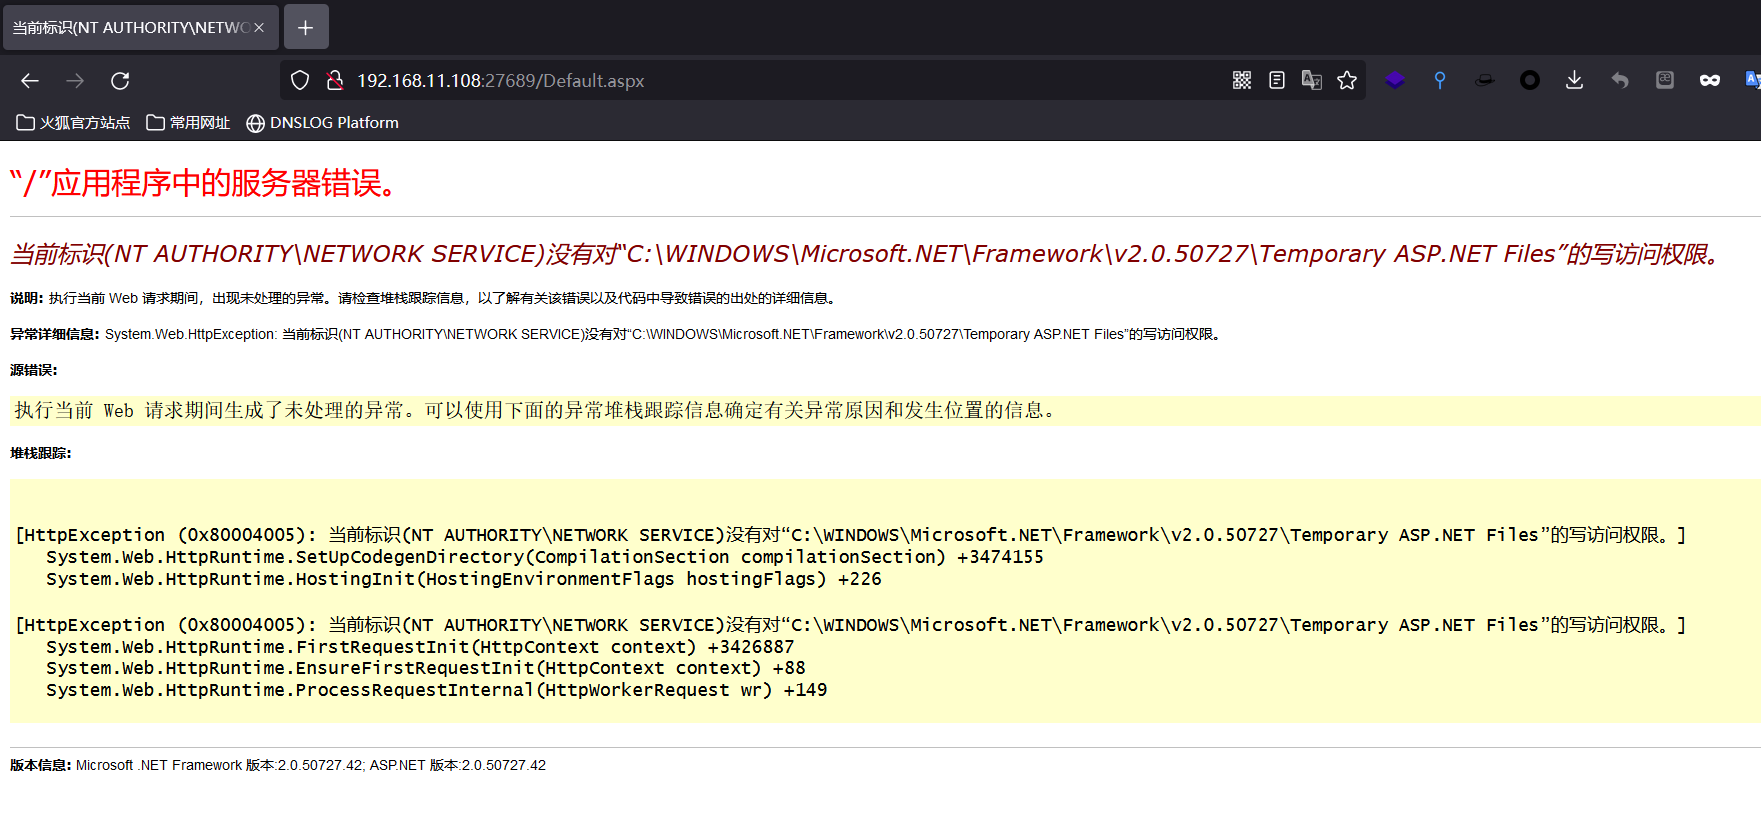
Task: Open the tracking protection shield icon
Action: pos(300,81)
